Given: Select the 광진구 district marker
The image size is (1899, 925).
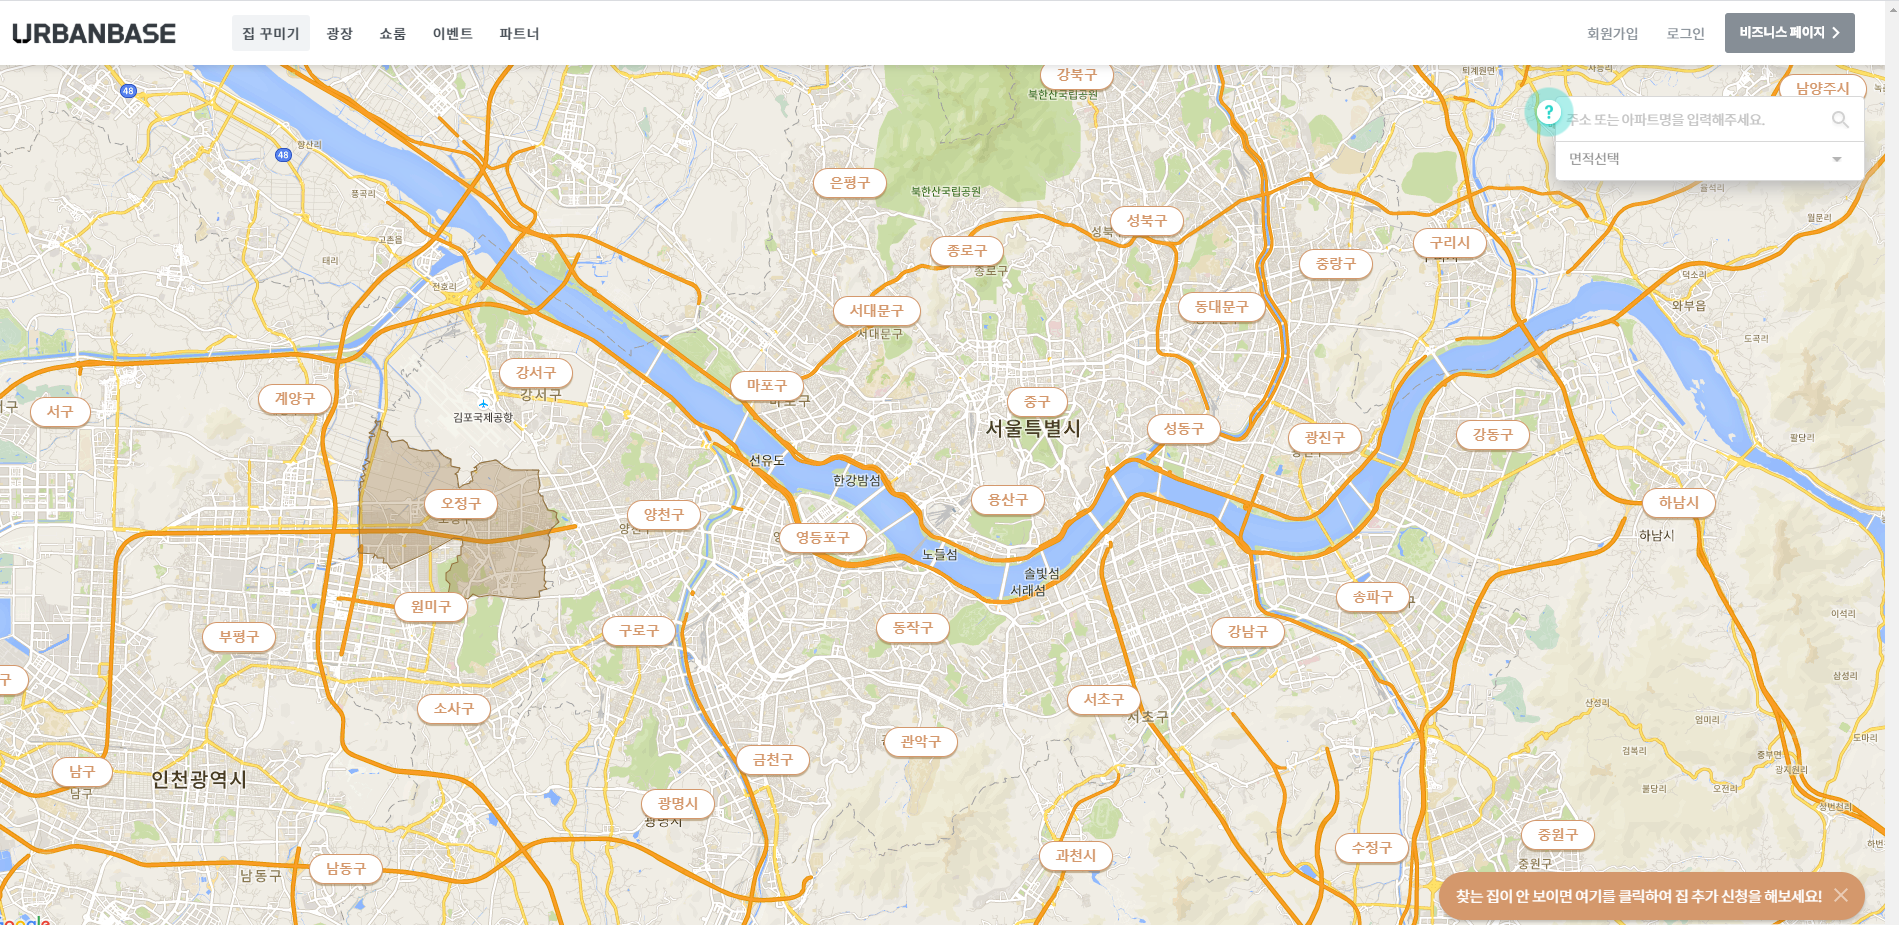Looking at the screenshot, I should 1325,438.
